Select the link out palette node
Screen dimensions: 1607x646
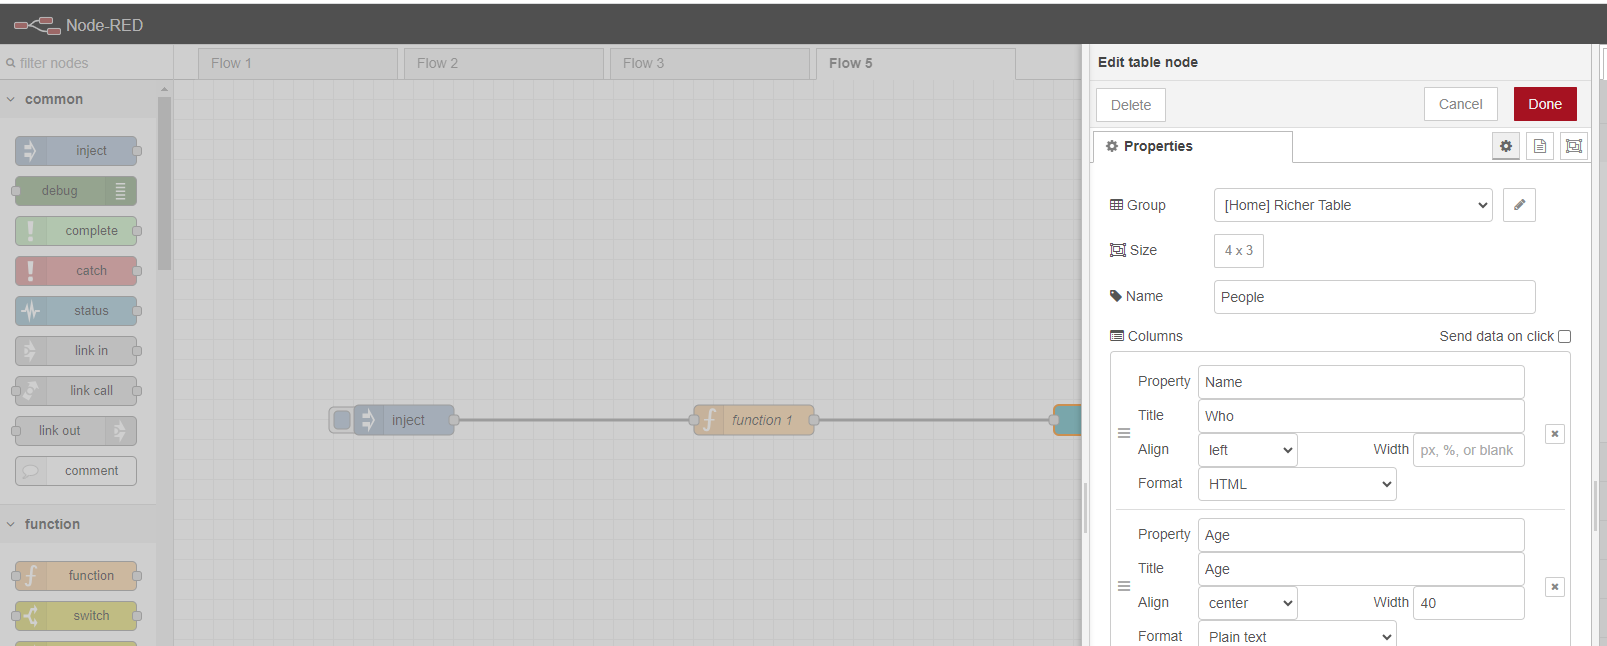76,431
